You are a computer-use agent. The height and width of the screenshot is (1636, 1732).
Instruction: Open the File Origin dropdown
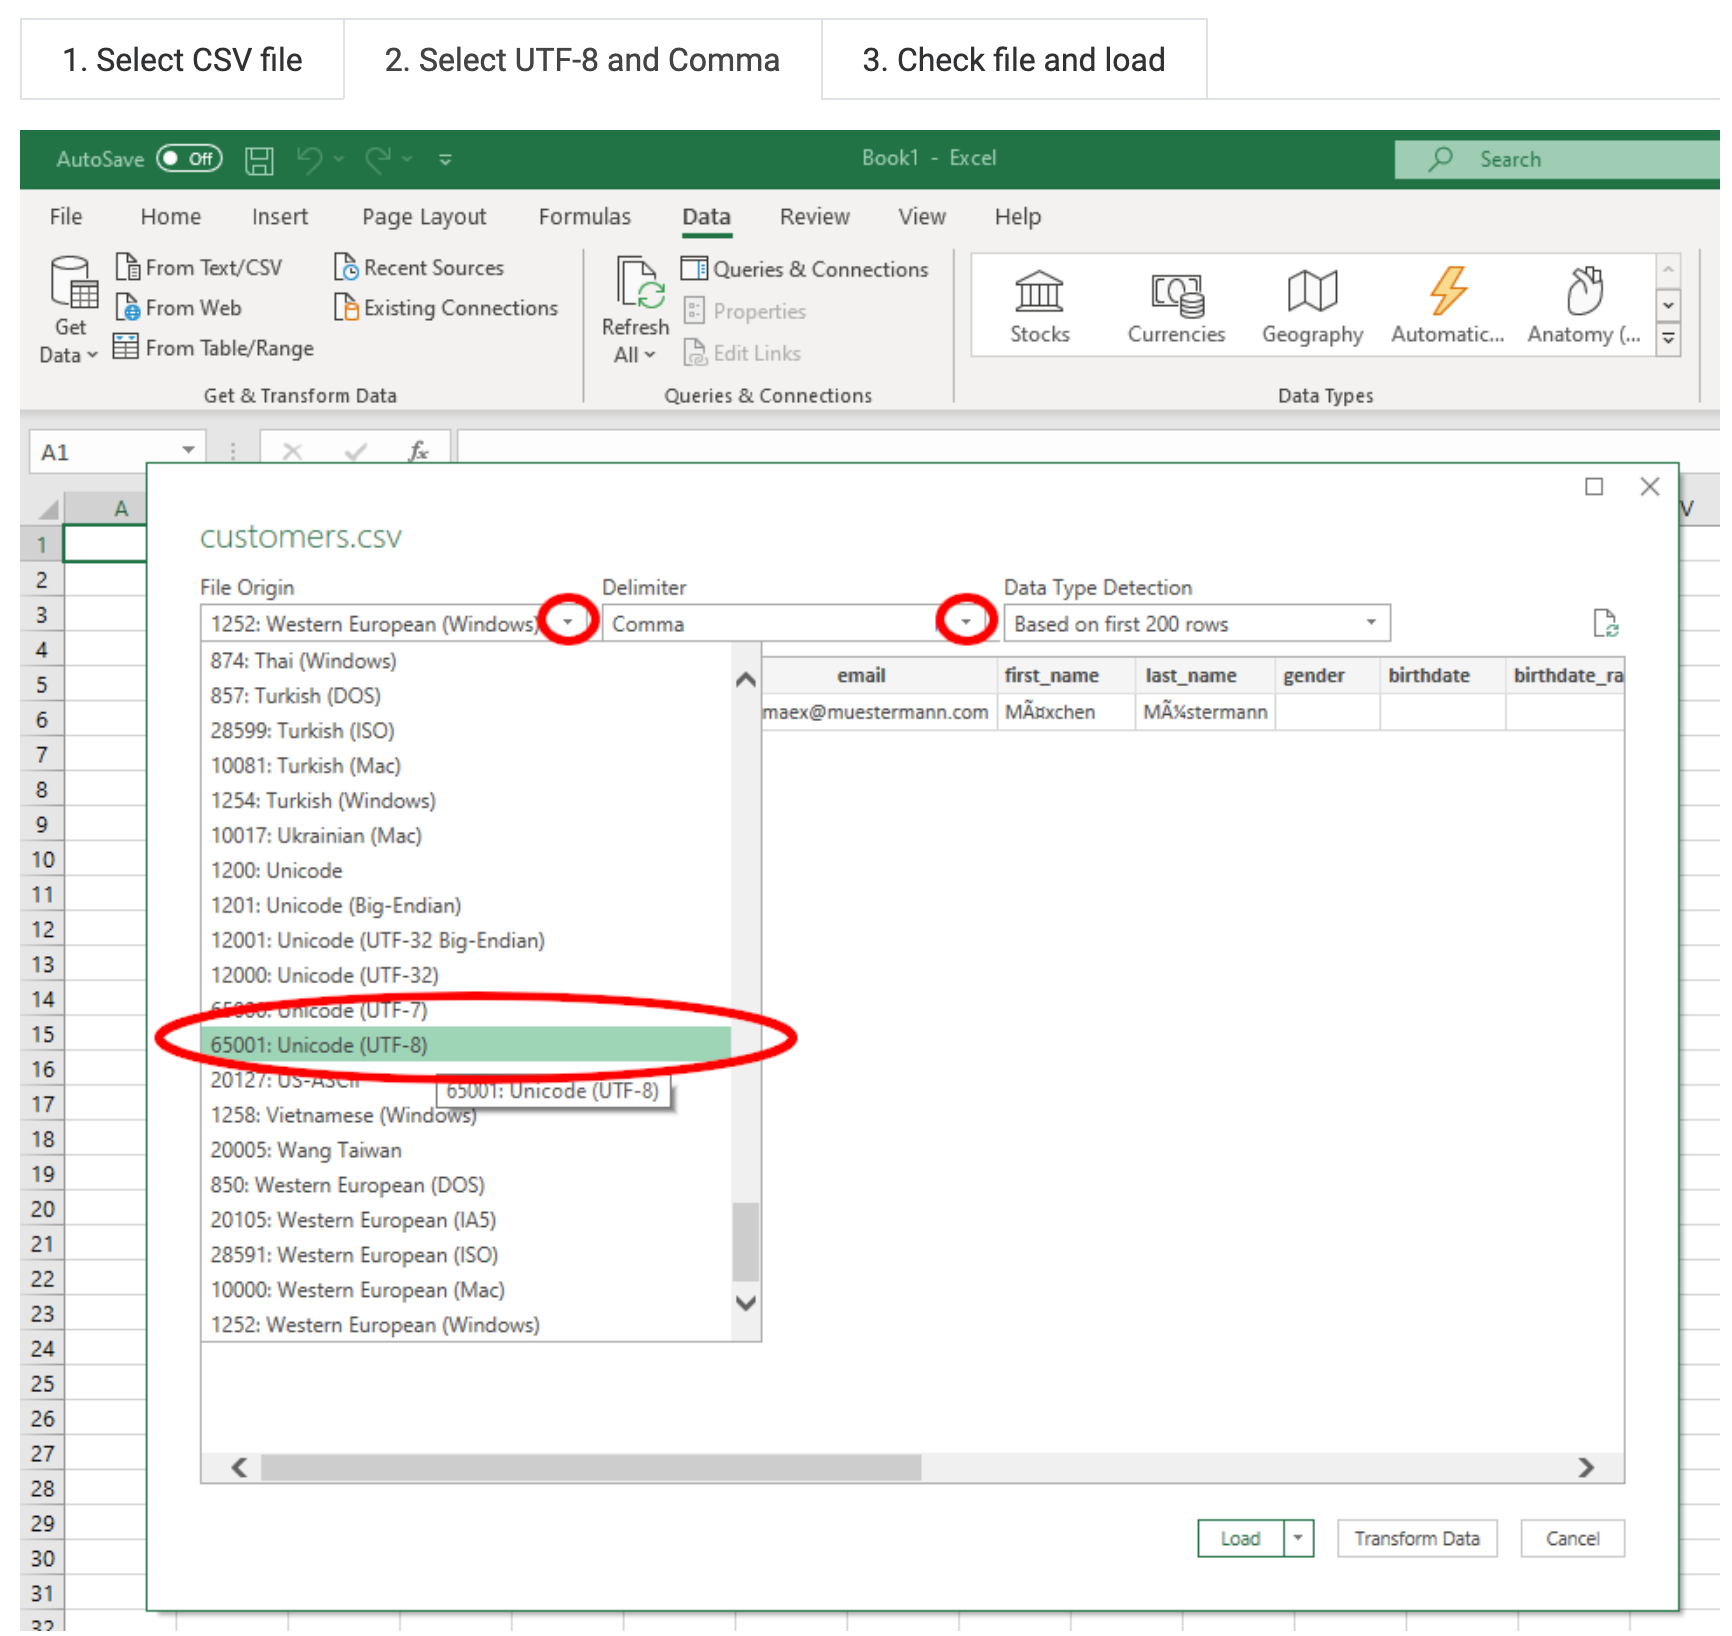click(568, 621)
